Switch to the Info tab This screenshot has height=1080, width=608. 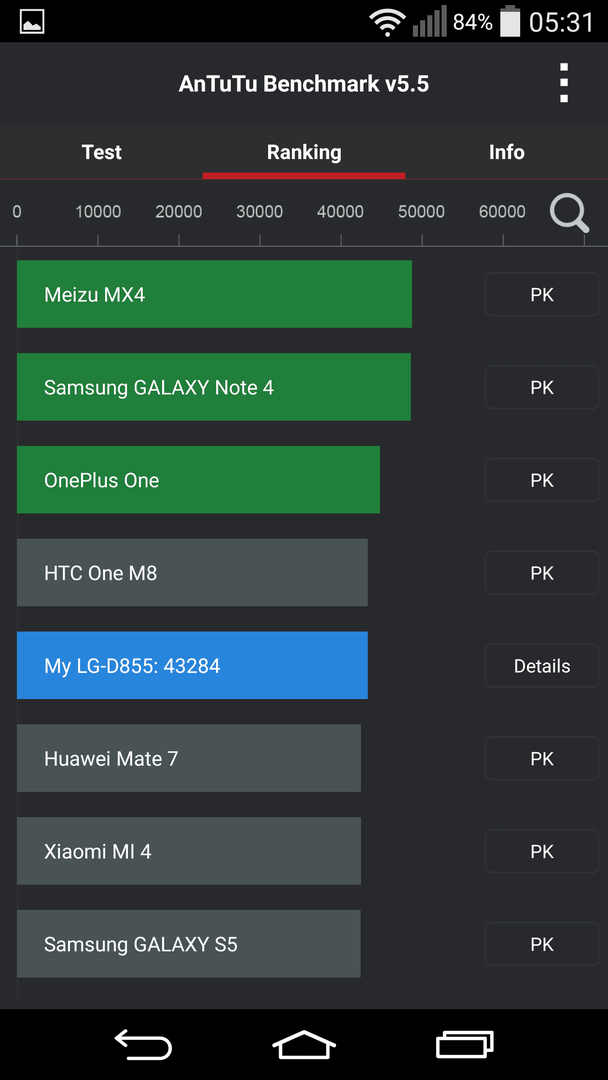[507, 152]
